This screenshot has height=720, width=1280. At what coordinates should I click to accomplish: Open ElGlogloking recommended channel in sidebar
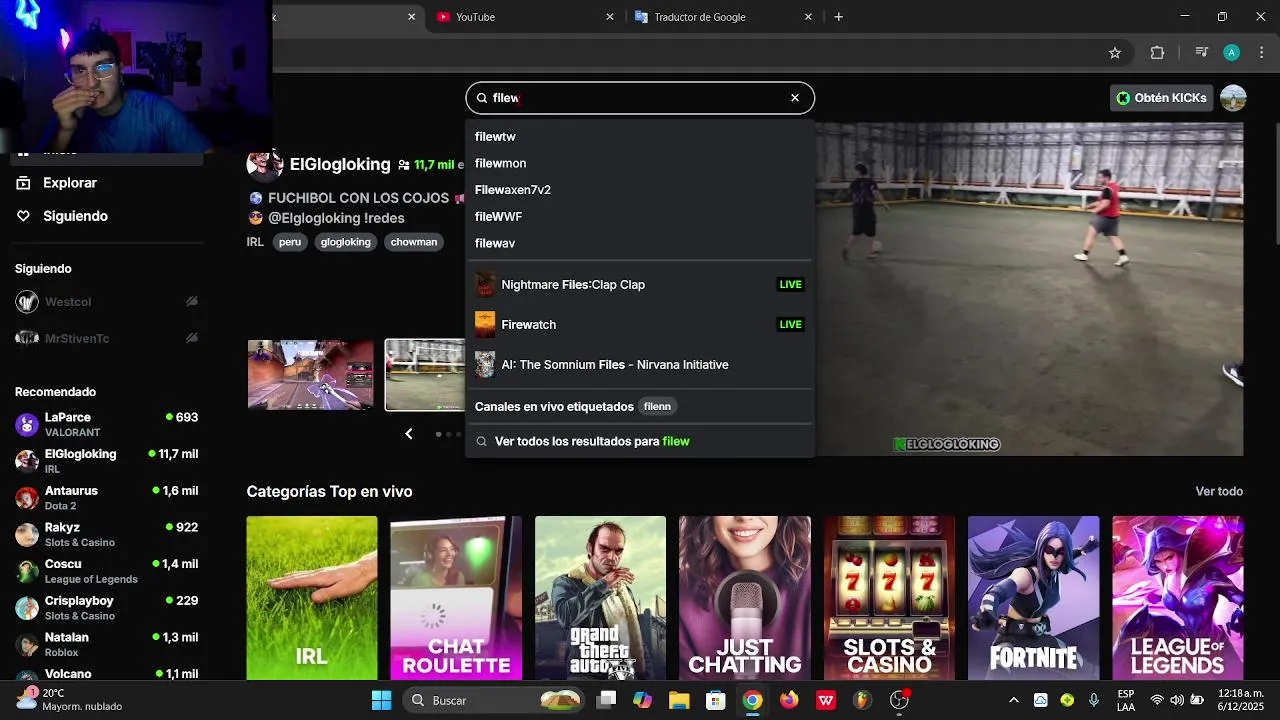coord(105,461)
